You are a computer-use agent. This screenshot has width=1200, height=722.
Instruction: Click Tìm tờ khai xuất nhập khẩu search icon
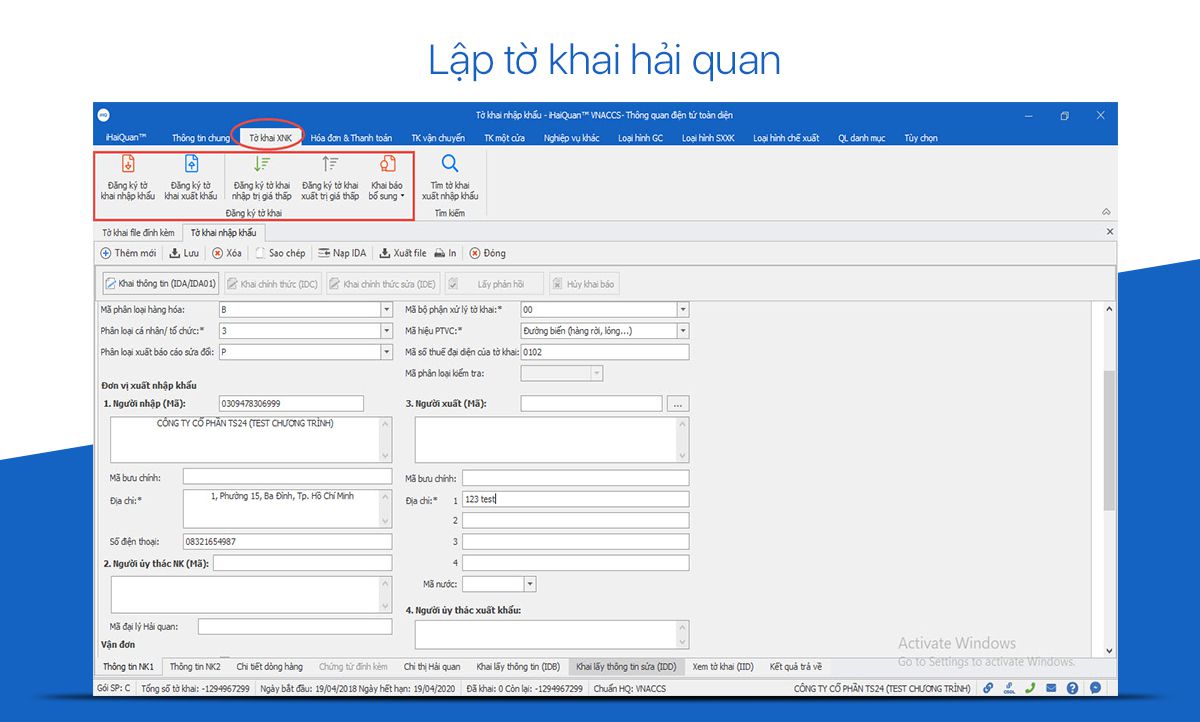(x=450, y=164)
